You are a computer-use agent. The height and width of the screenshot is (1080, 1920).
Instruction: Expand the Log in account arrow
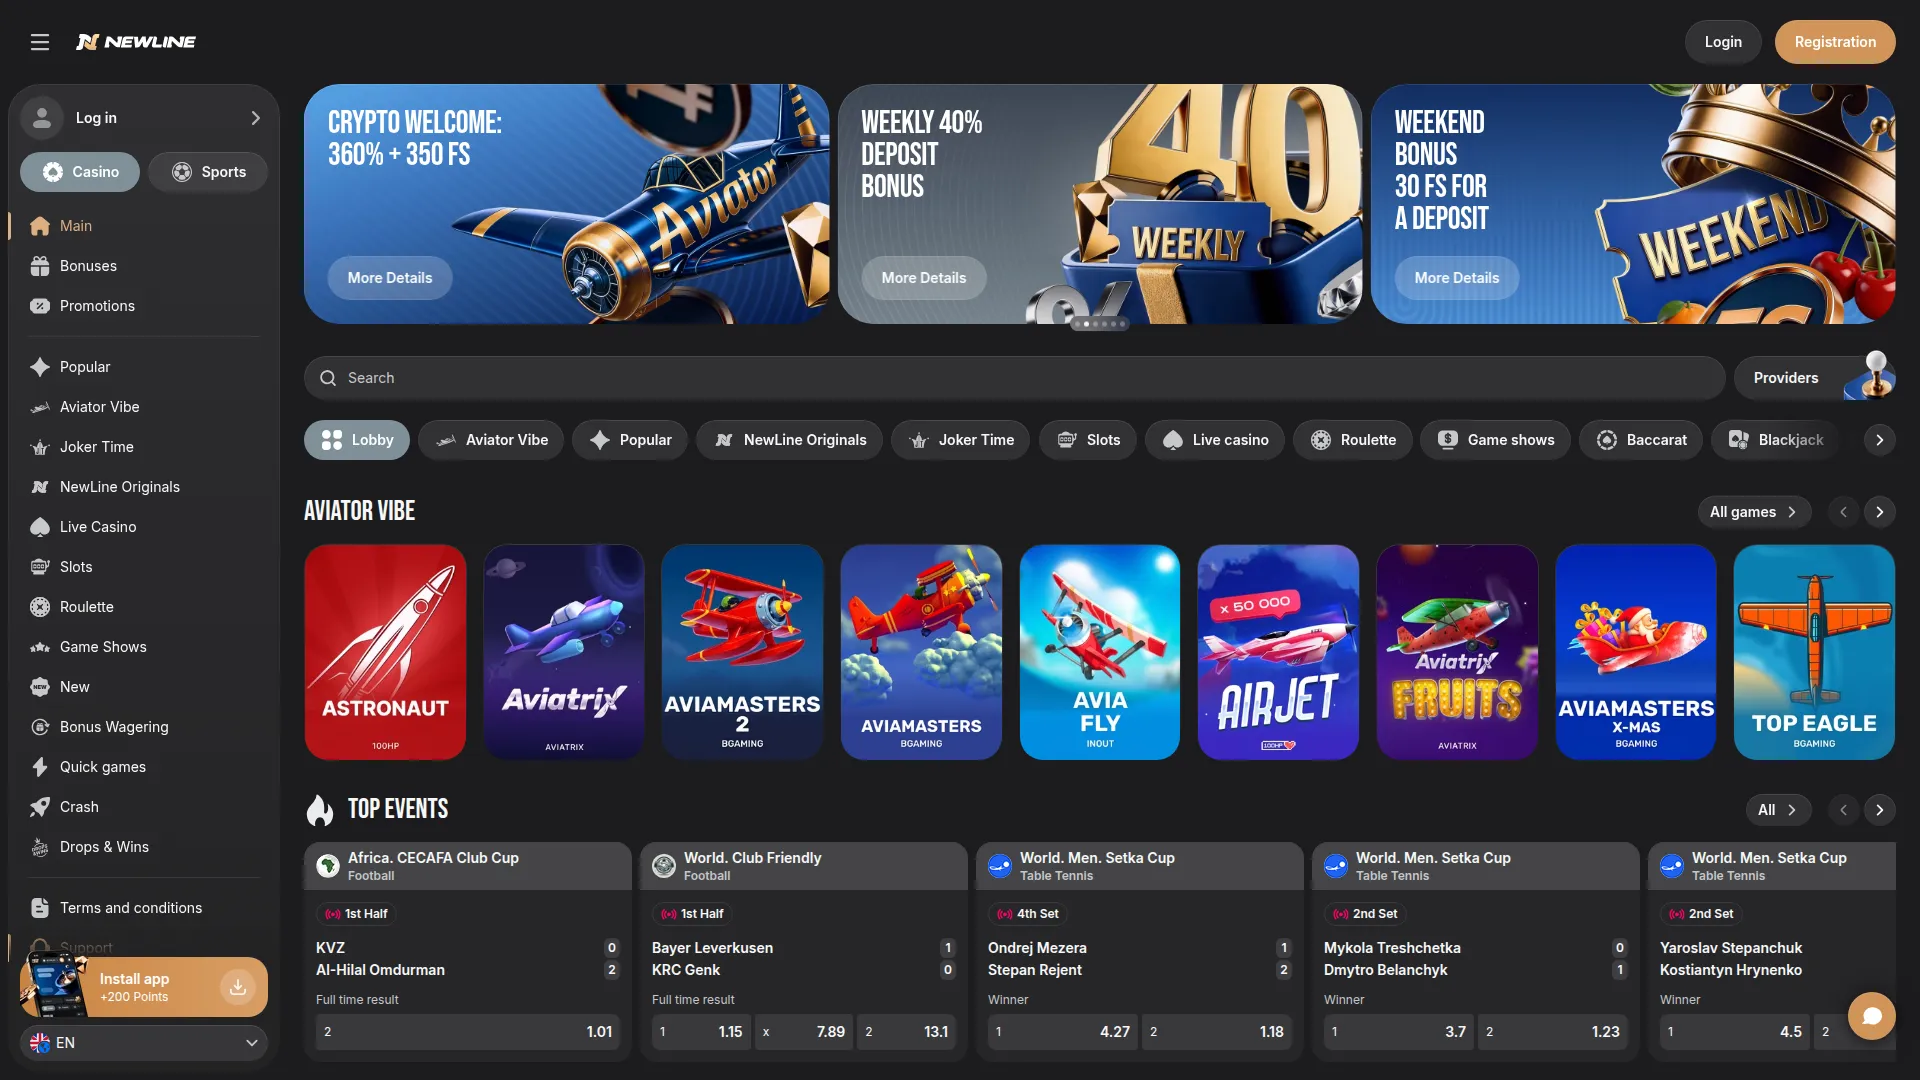pos(255,118)
